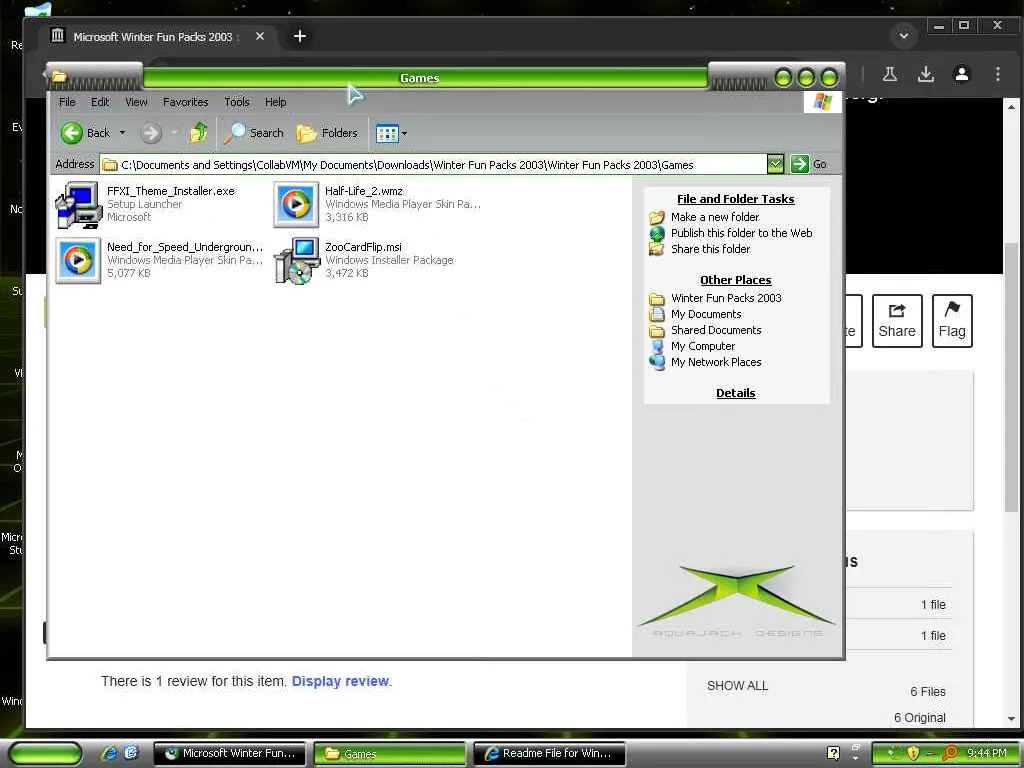Go up one folder level icon
Viewport: 1024px width, 768px height.
click(x=199, y=133)
